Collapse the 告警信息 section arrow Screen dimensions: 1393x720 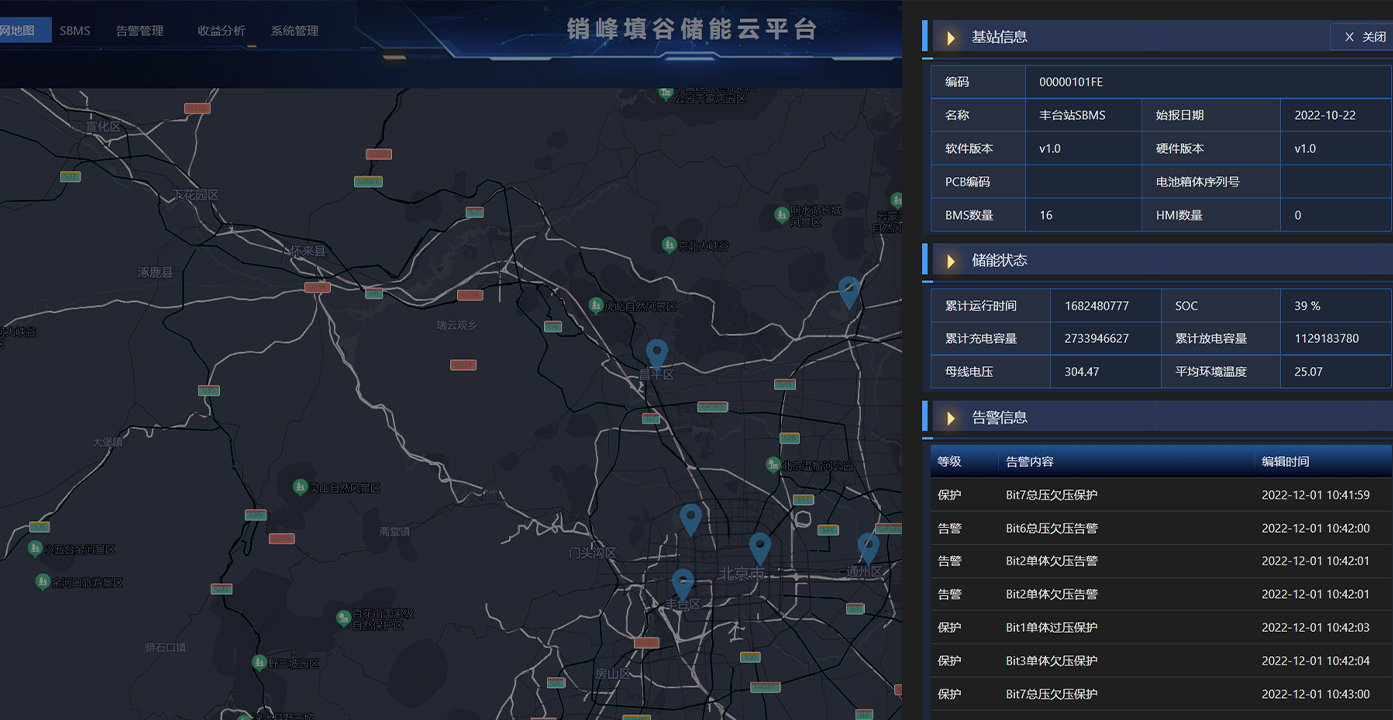(x=951, y=418)
